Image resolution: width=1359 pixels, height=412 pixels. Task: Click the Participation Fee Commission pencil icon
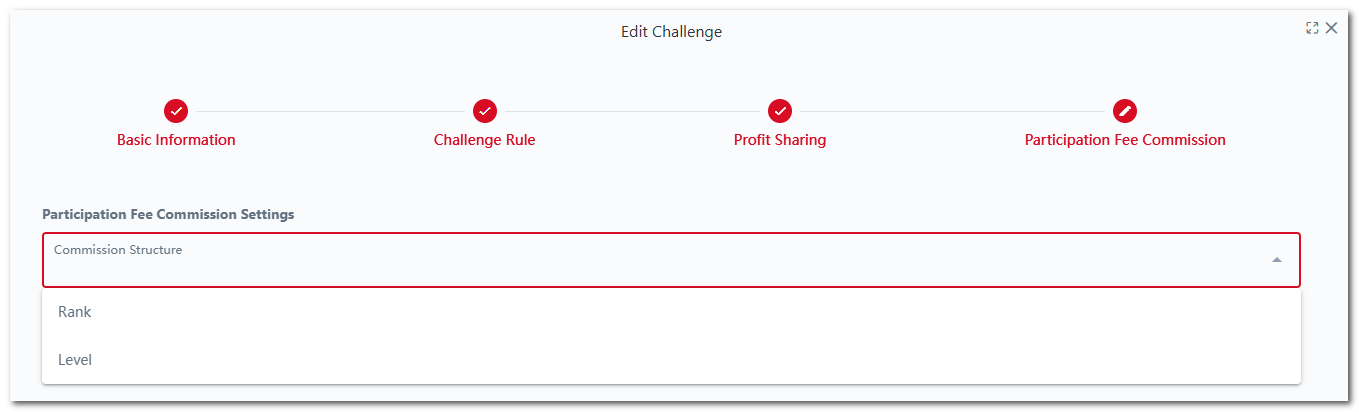coord(1125,111)
